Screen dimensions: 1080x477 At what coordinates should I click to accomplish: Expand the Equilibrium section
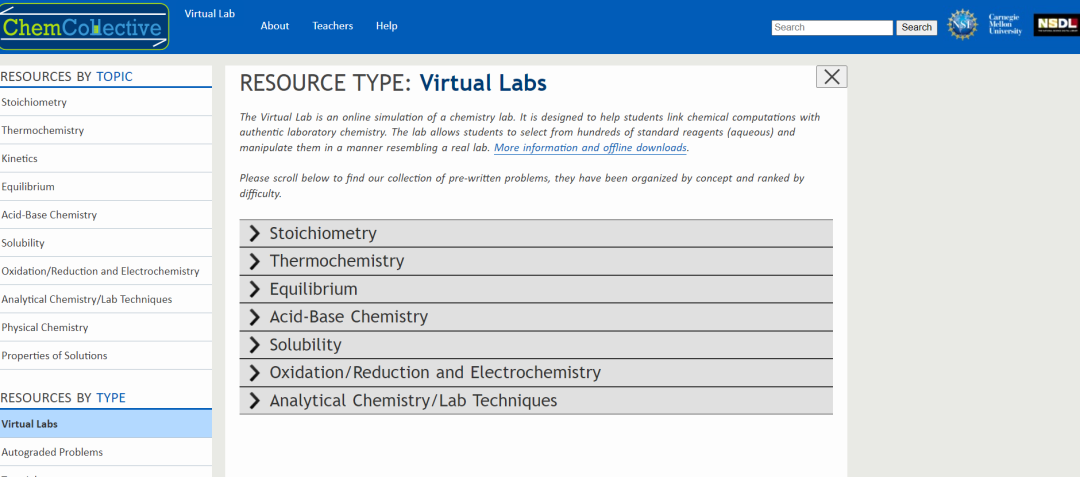(536, 289)
